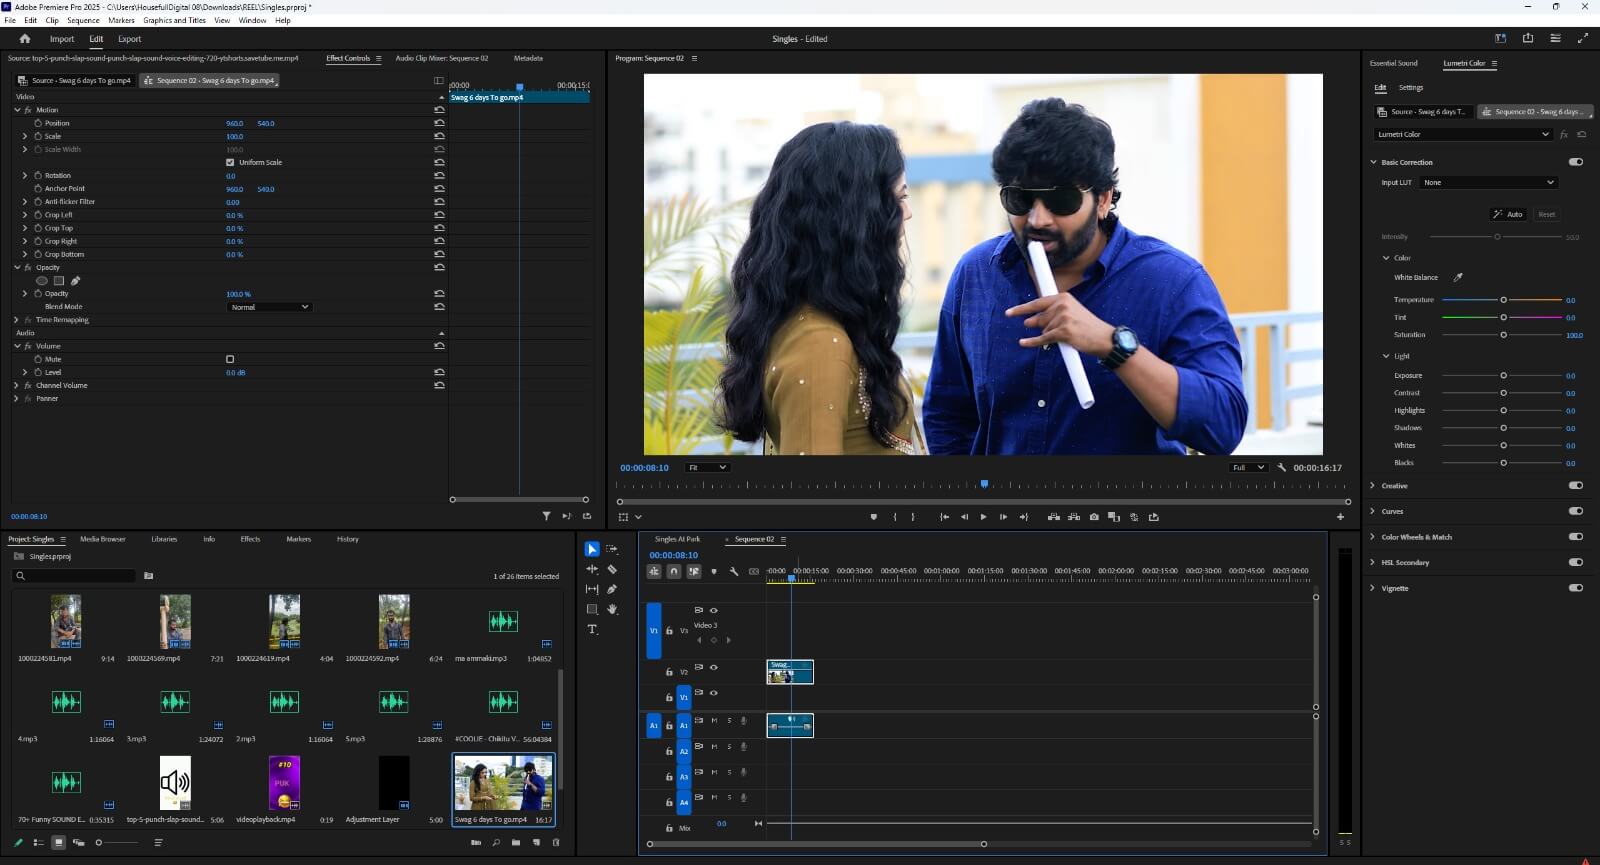Image resolution: width=1600 pixels, height=865 pixels.
Task: Open the Input LUT dropdown
Action: tap(1488, 182)
